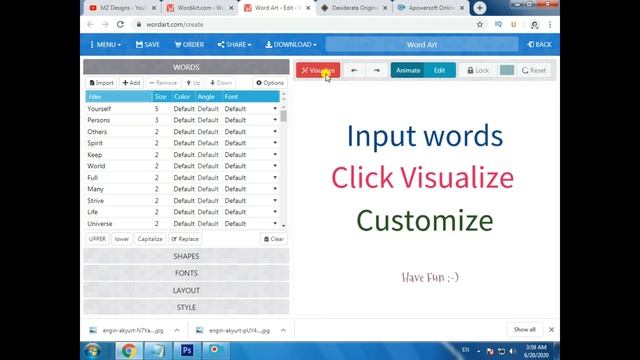Screen dimensions: 640x360
Task: Click ORDER cart button
Action: pyautogui.click(x=189, y=44)
